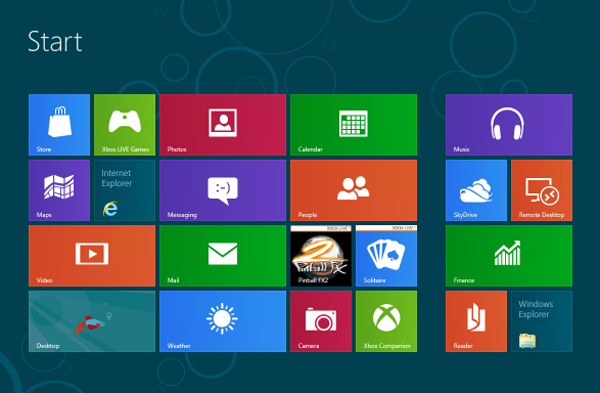Launch Remote Desktop tile
The height and width of the screenshot is (393, 600).
coord(542,190)
